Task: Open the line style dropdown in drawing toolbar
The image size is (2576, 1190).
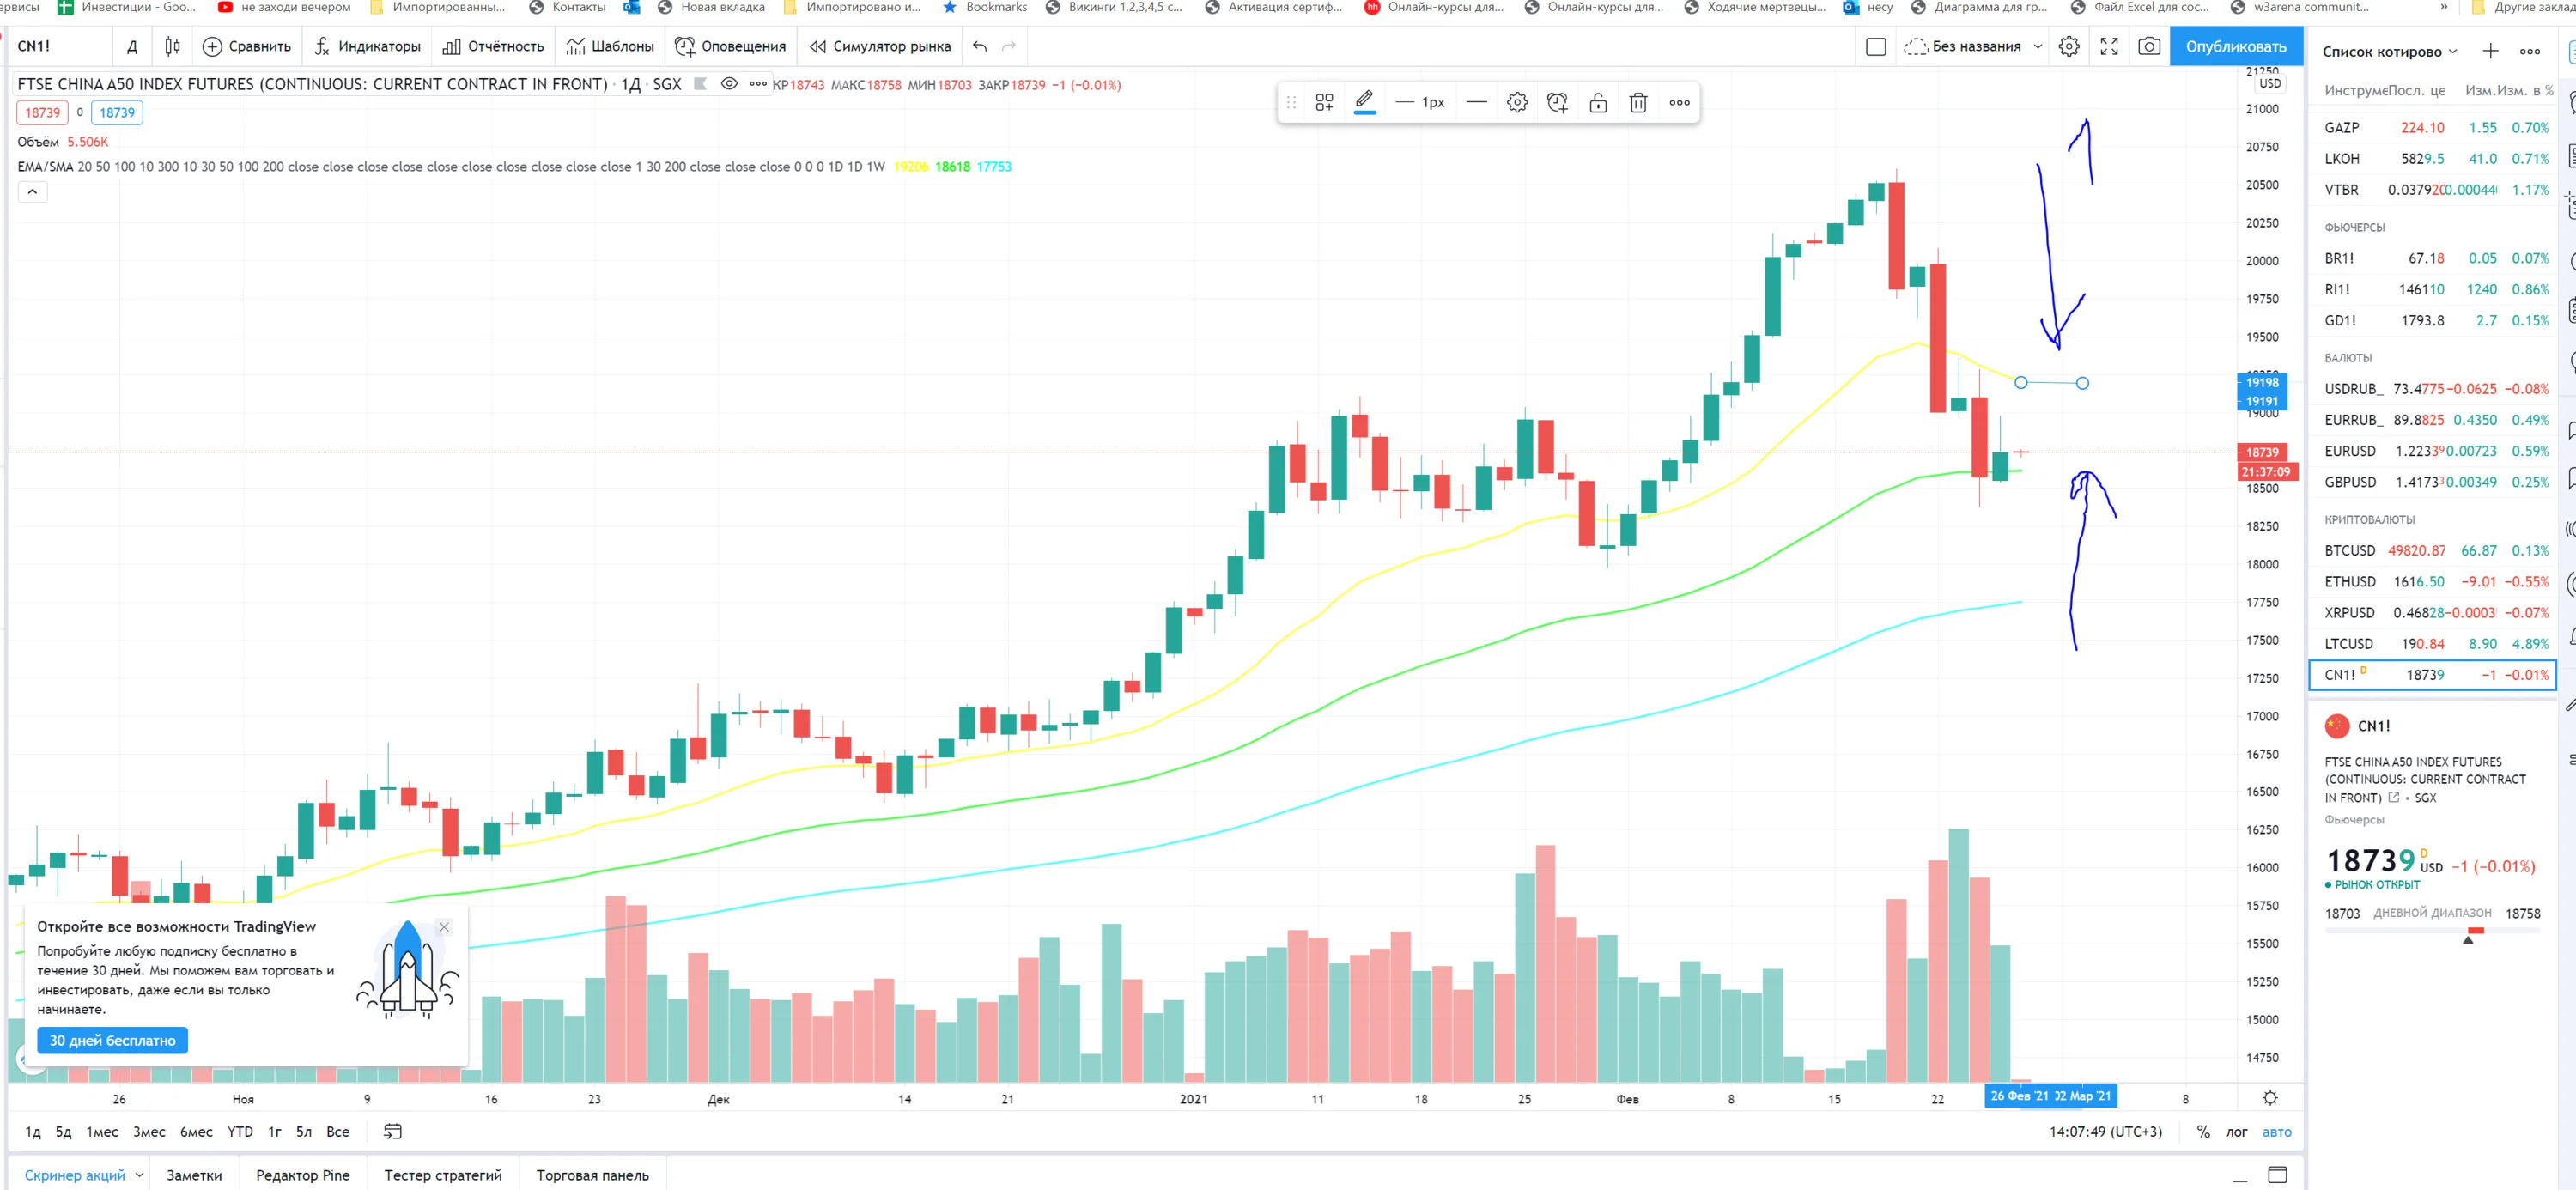Action: coord(1476,102)
